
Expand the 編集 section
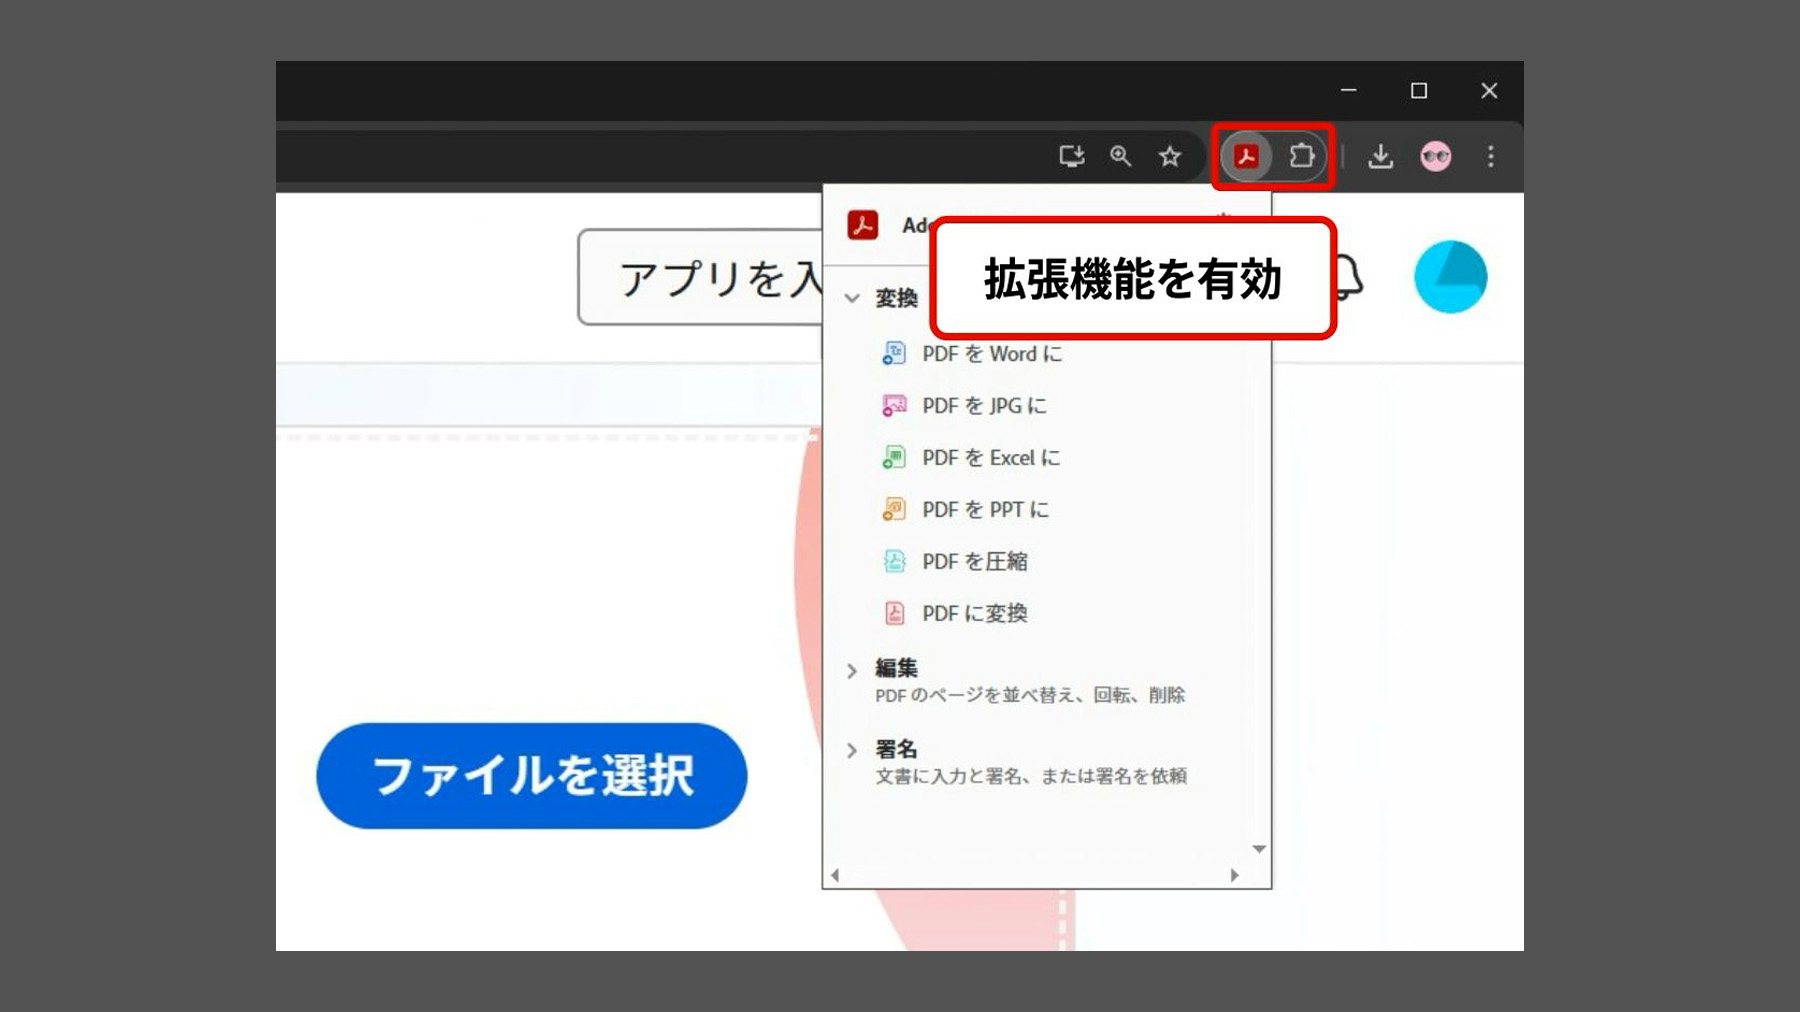(852, 670)
